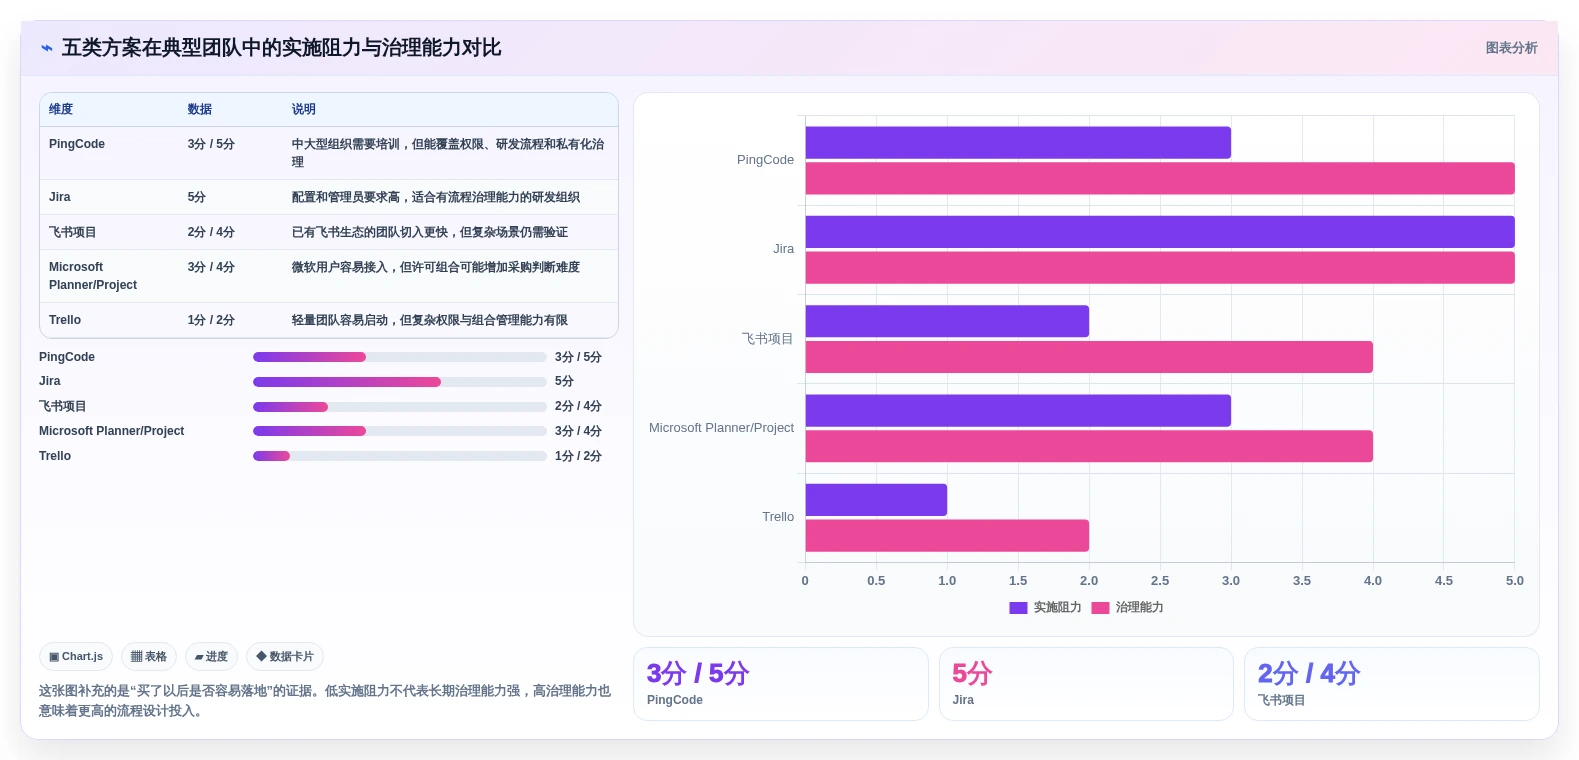Toggle the 治理能力 legend swatch
The width and height of the screenshot is (1579, 760).
[x=1100, y=608]
